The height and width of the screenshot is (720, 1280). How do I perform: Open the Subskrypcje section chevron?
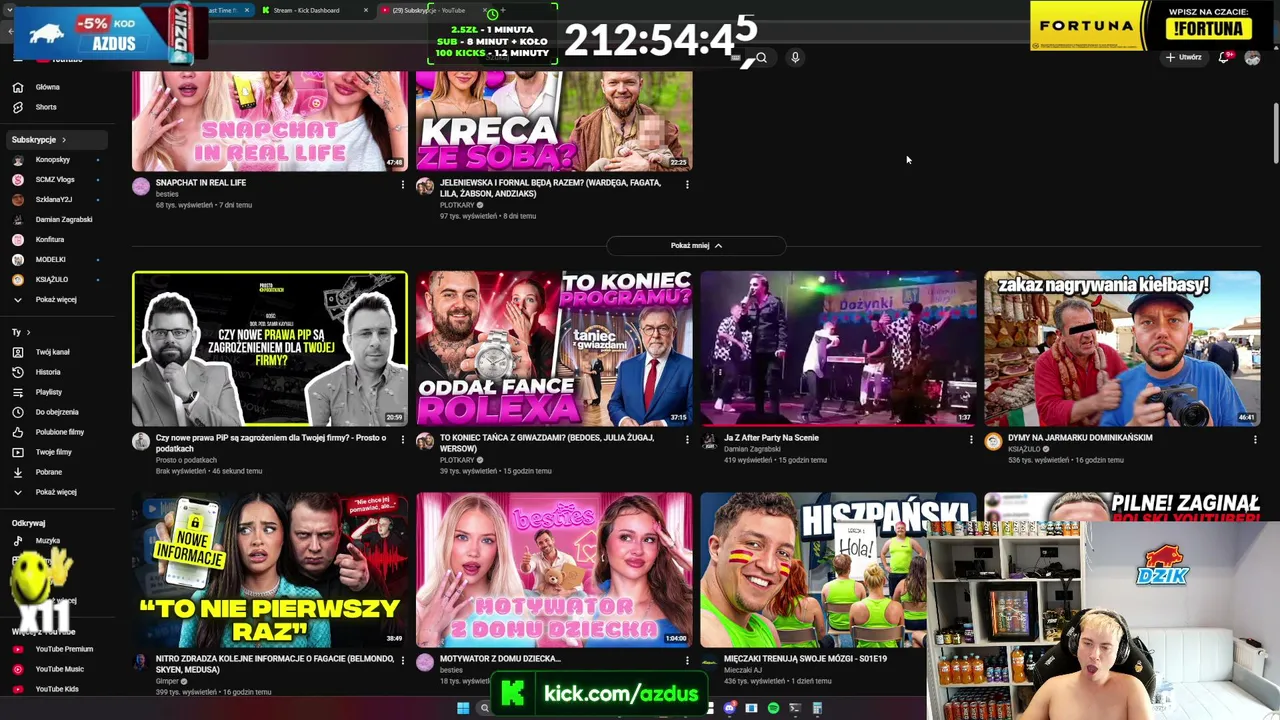[63, 140]
